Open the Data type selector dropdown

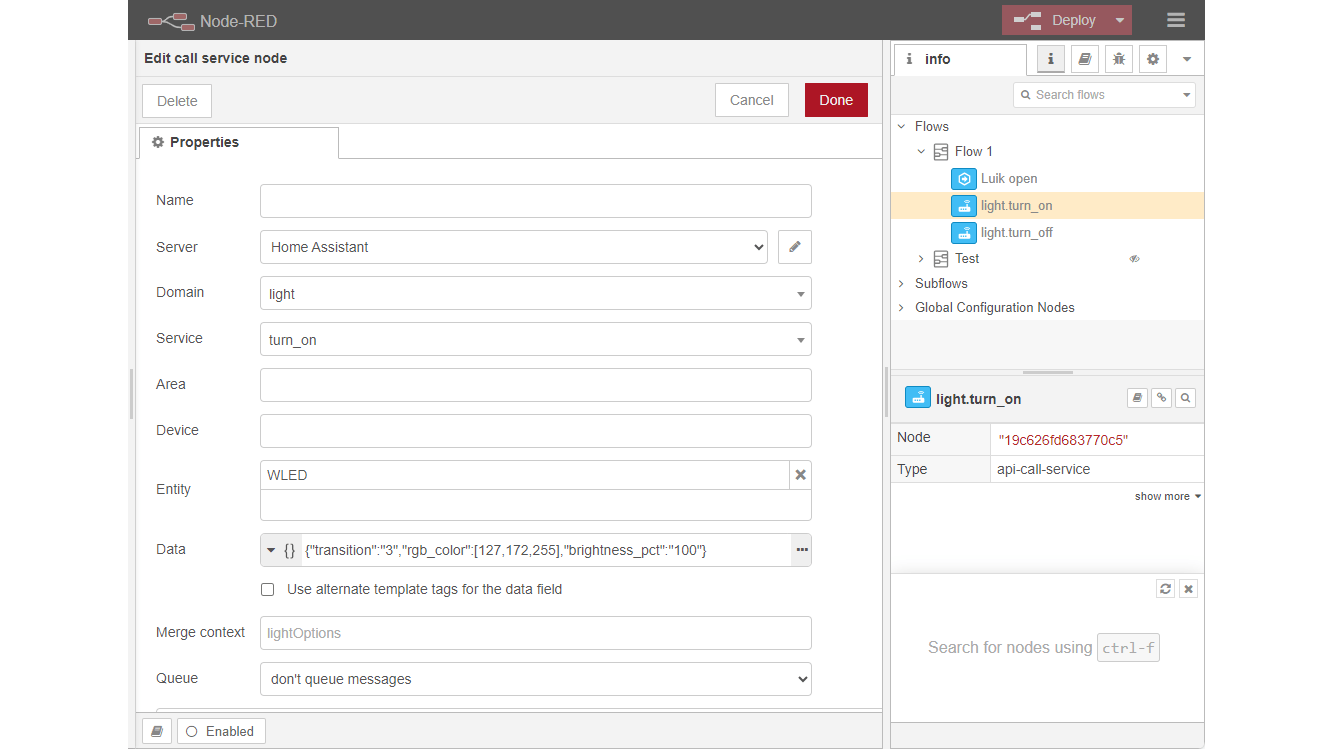click(x=281, y=550)
